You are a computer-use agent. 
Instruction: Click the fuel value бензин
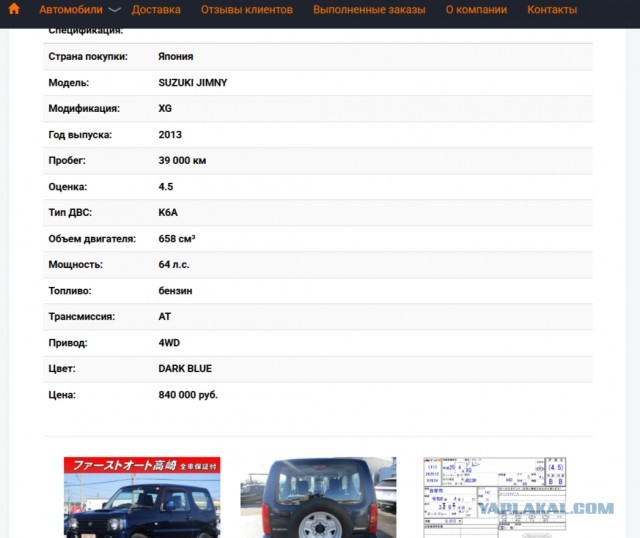[x=175, y=291]
